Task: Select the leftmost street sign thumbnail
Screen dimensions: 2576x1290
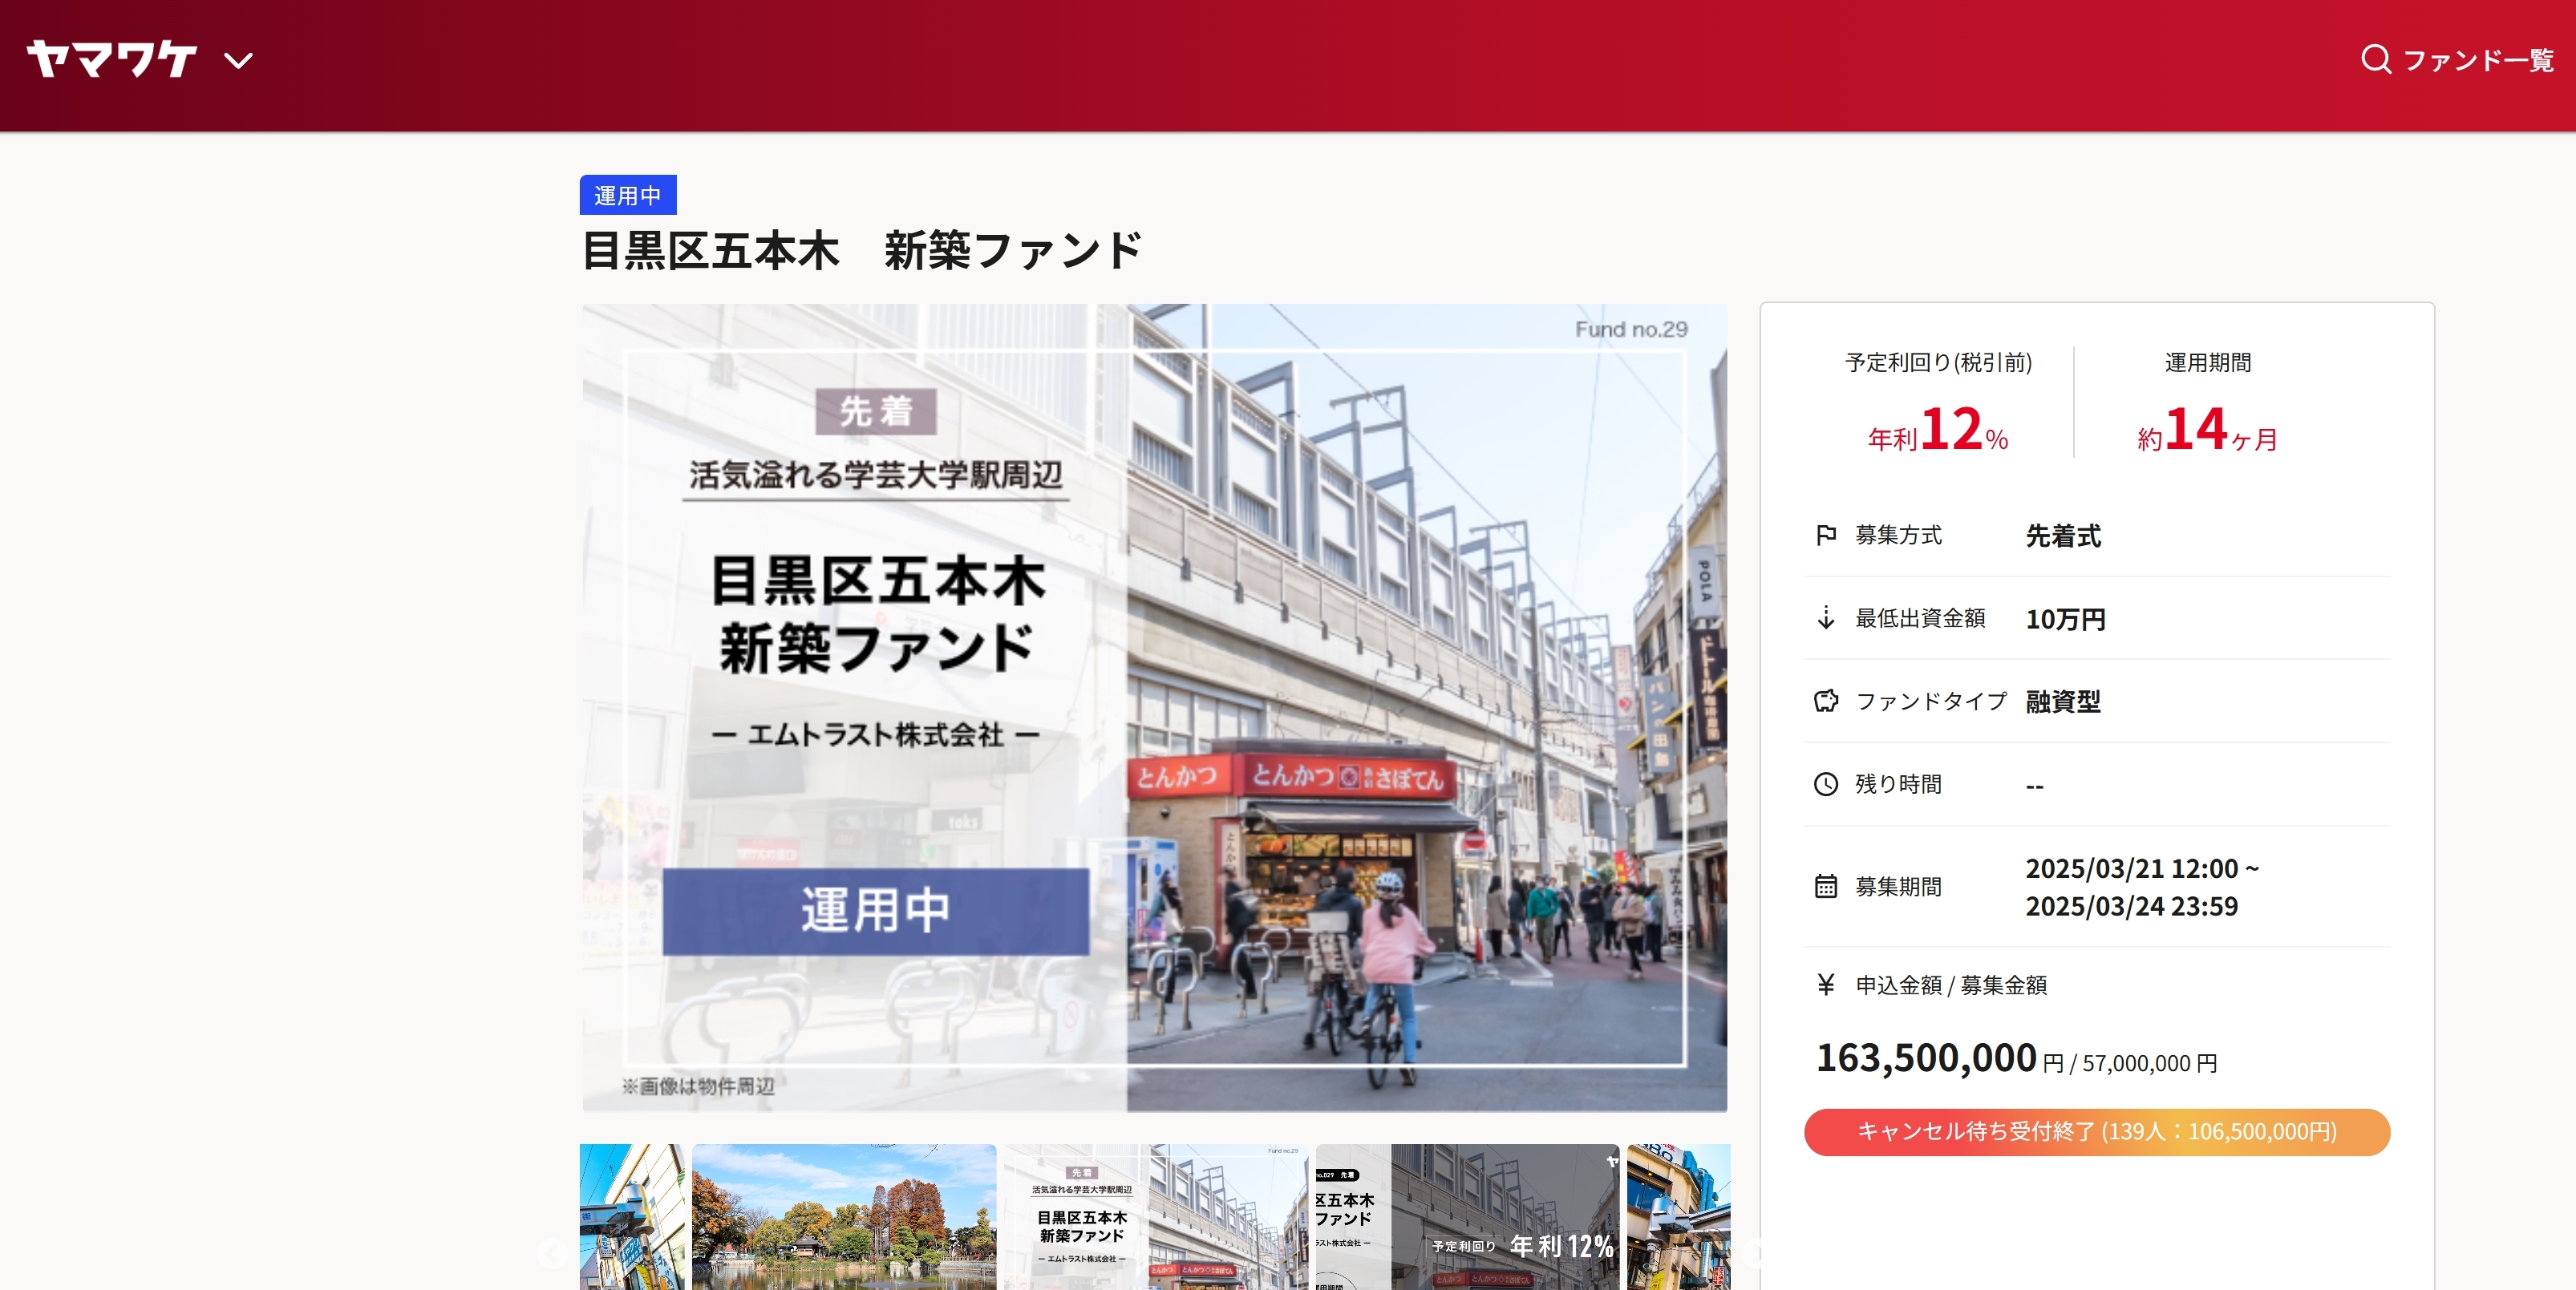Action: pyautogui.click(x=632, y=1217)
